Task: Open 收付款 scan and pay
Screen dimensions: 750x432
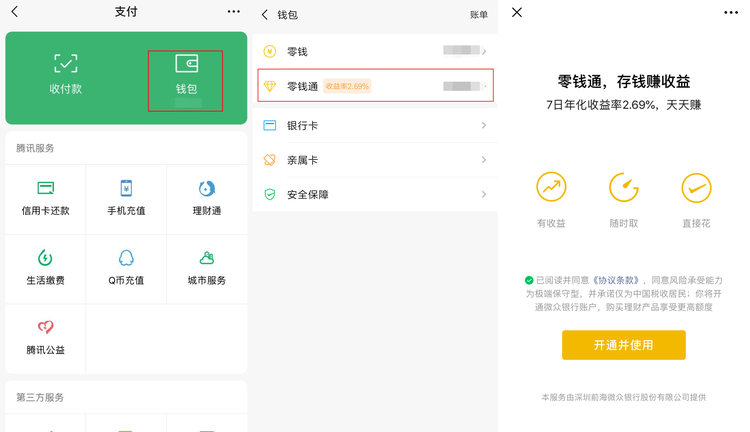Action: click(x=66, y=74)
